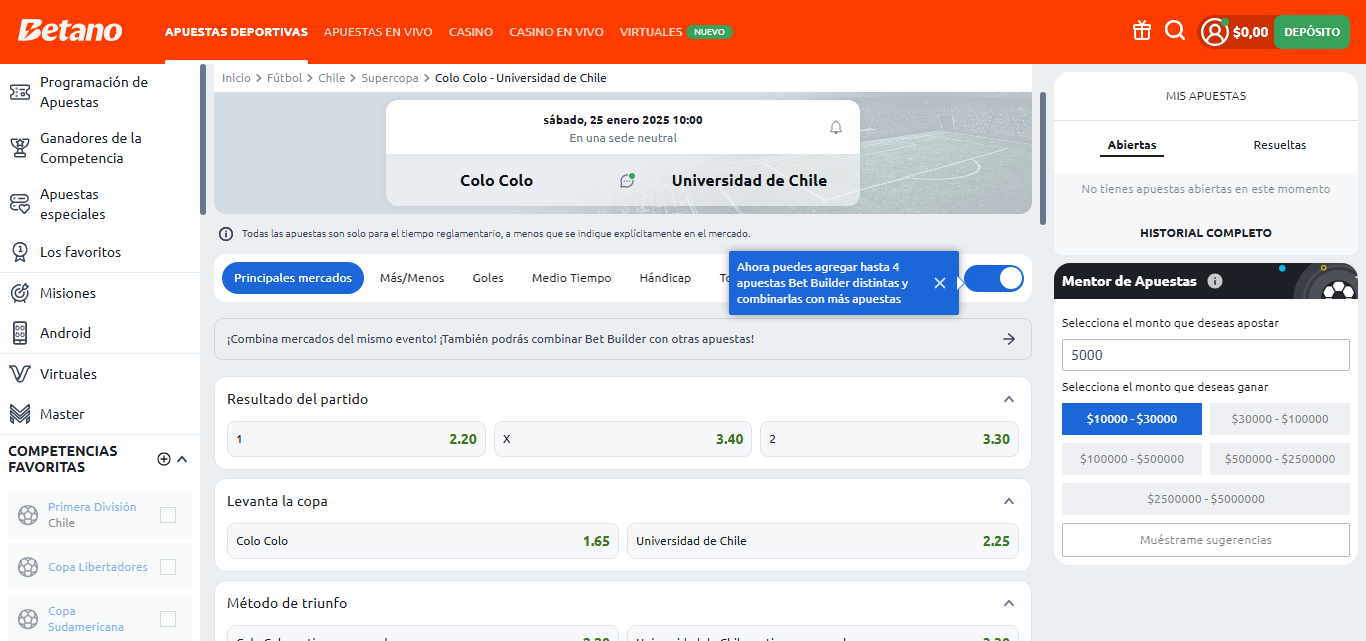Viewport: 1366px width, 641px height.
Task: Select the Principales mercados tab
Action: coord(293,278)
